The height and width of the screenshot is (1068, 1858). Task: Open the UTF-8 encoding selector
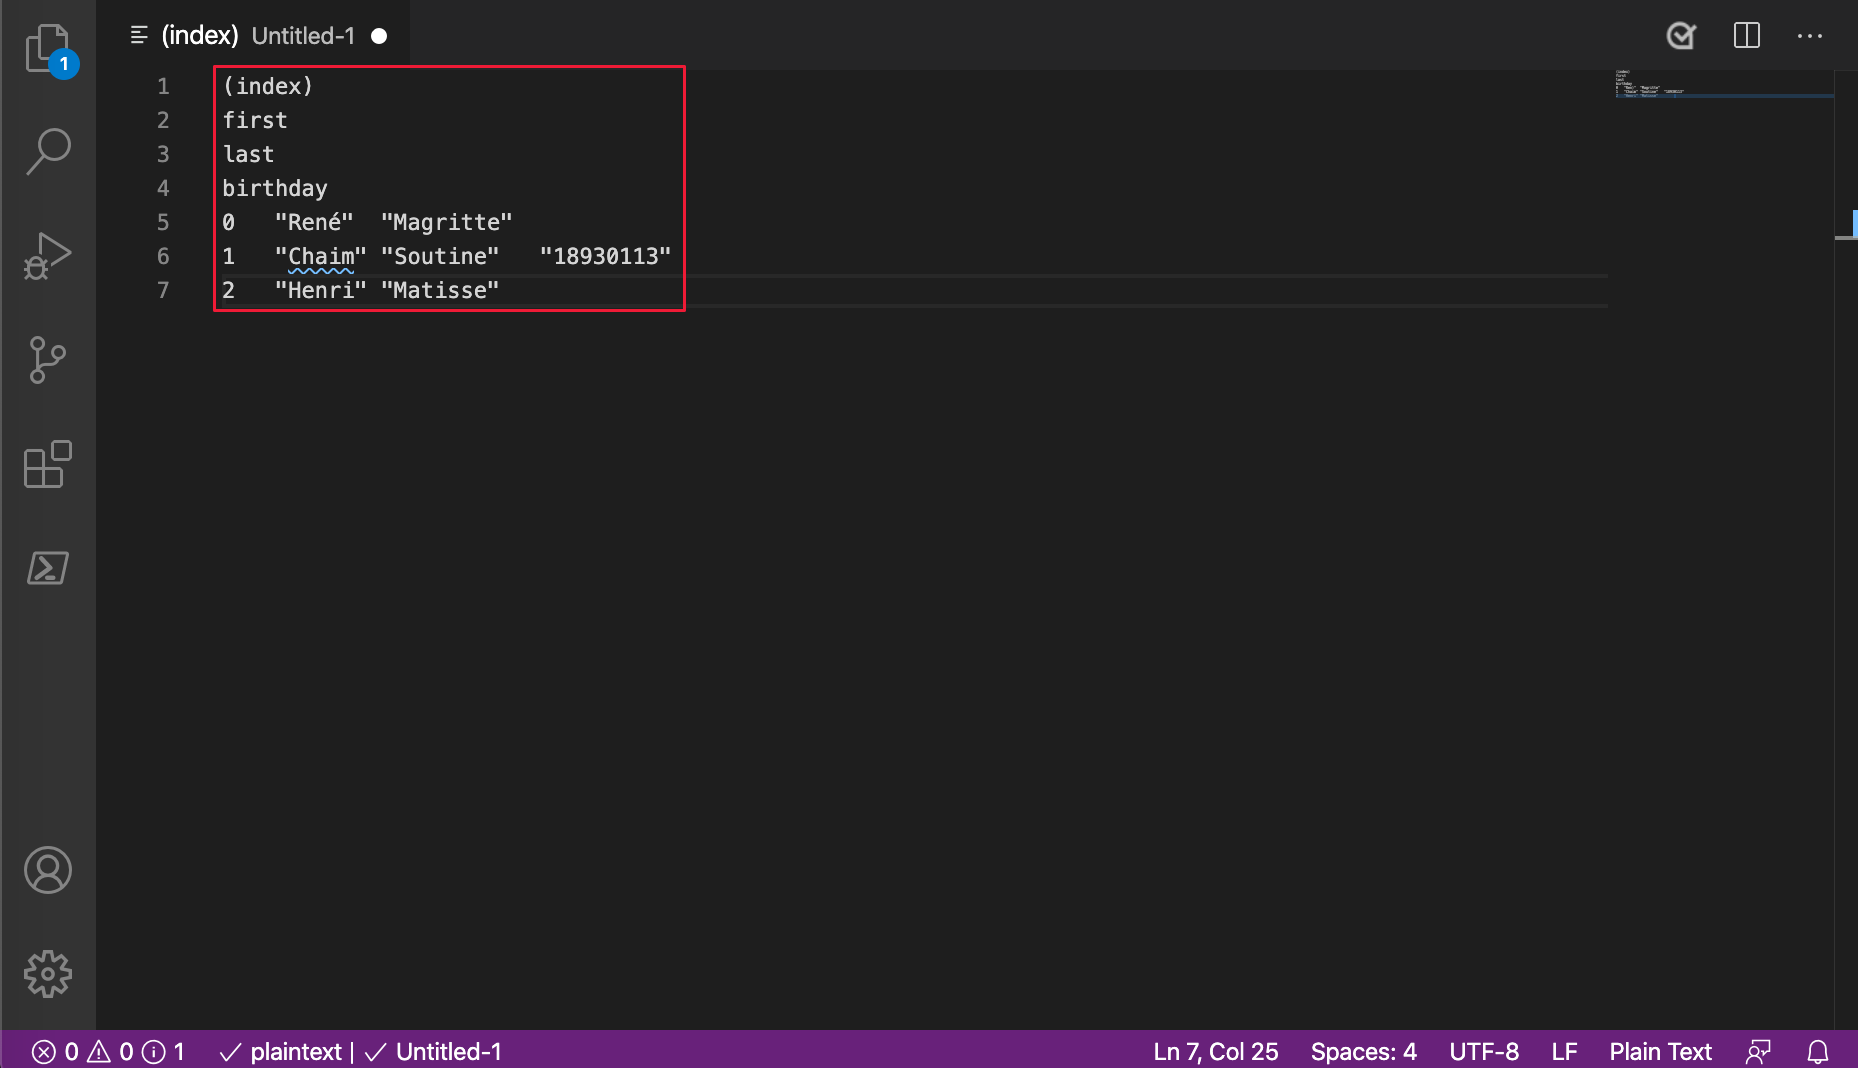click(1484, 1051)
